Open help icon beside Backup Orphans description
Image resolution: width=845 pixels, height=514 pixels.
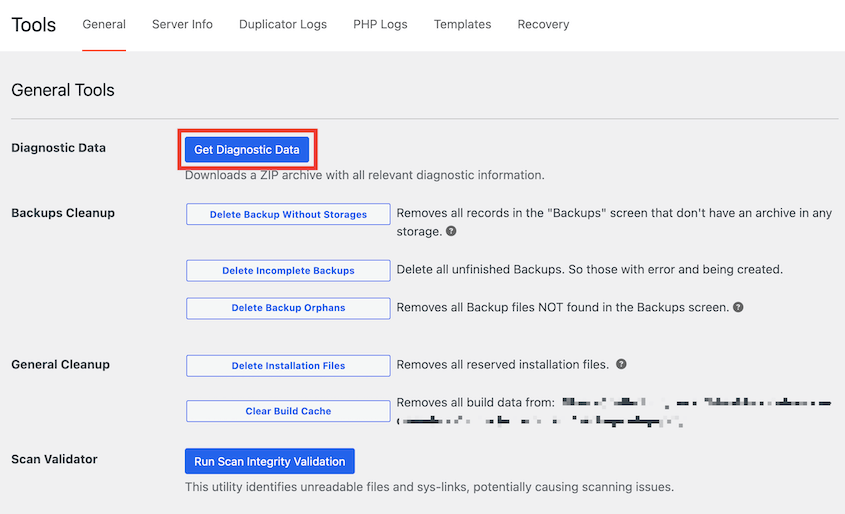[738, 307]
